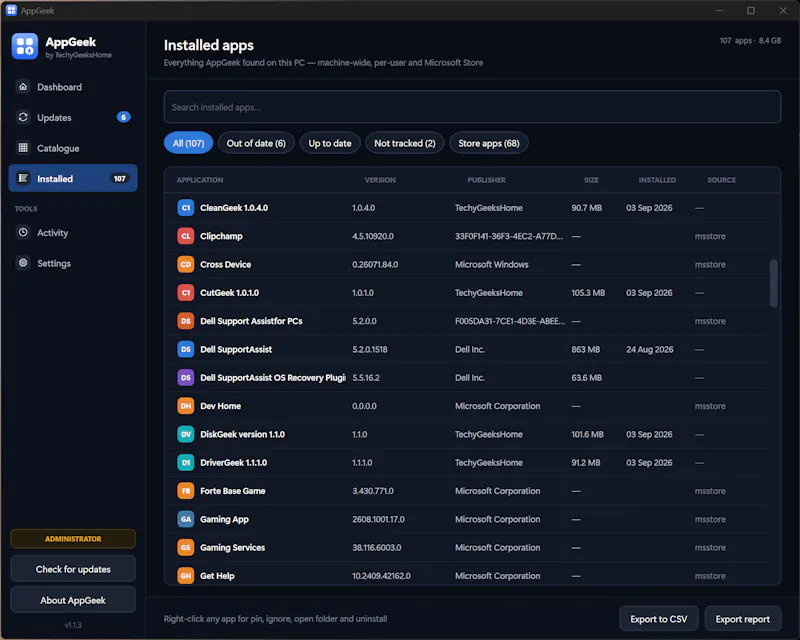
Task: Click the Gaming App GA icon
Action: [186, 519]
